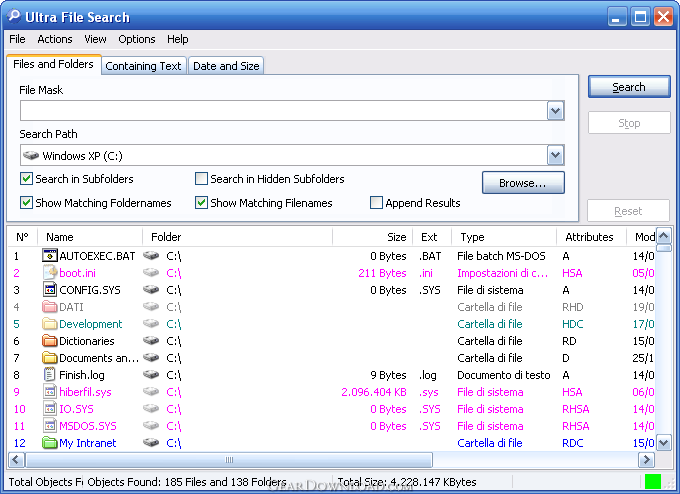This screenshot has width=680, height=494.
Task: Click the IO.SYS file icon
Action: [49, 409]
